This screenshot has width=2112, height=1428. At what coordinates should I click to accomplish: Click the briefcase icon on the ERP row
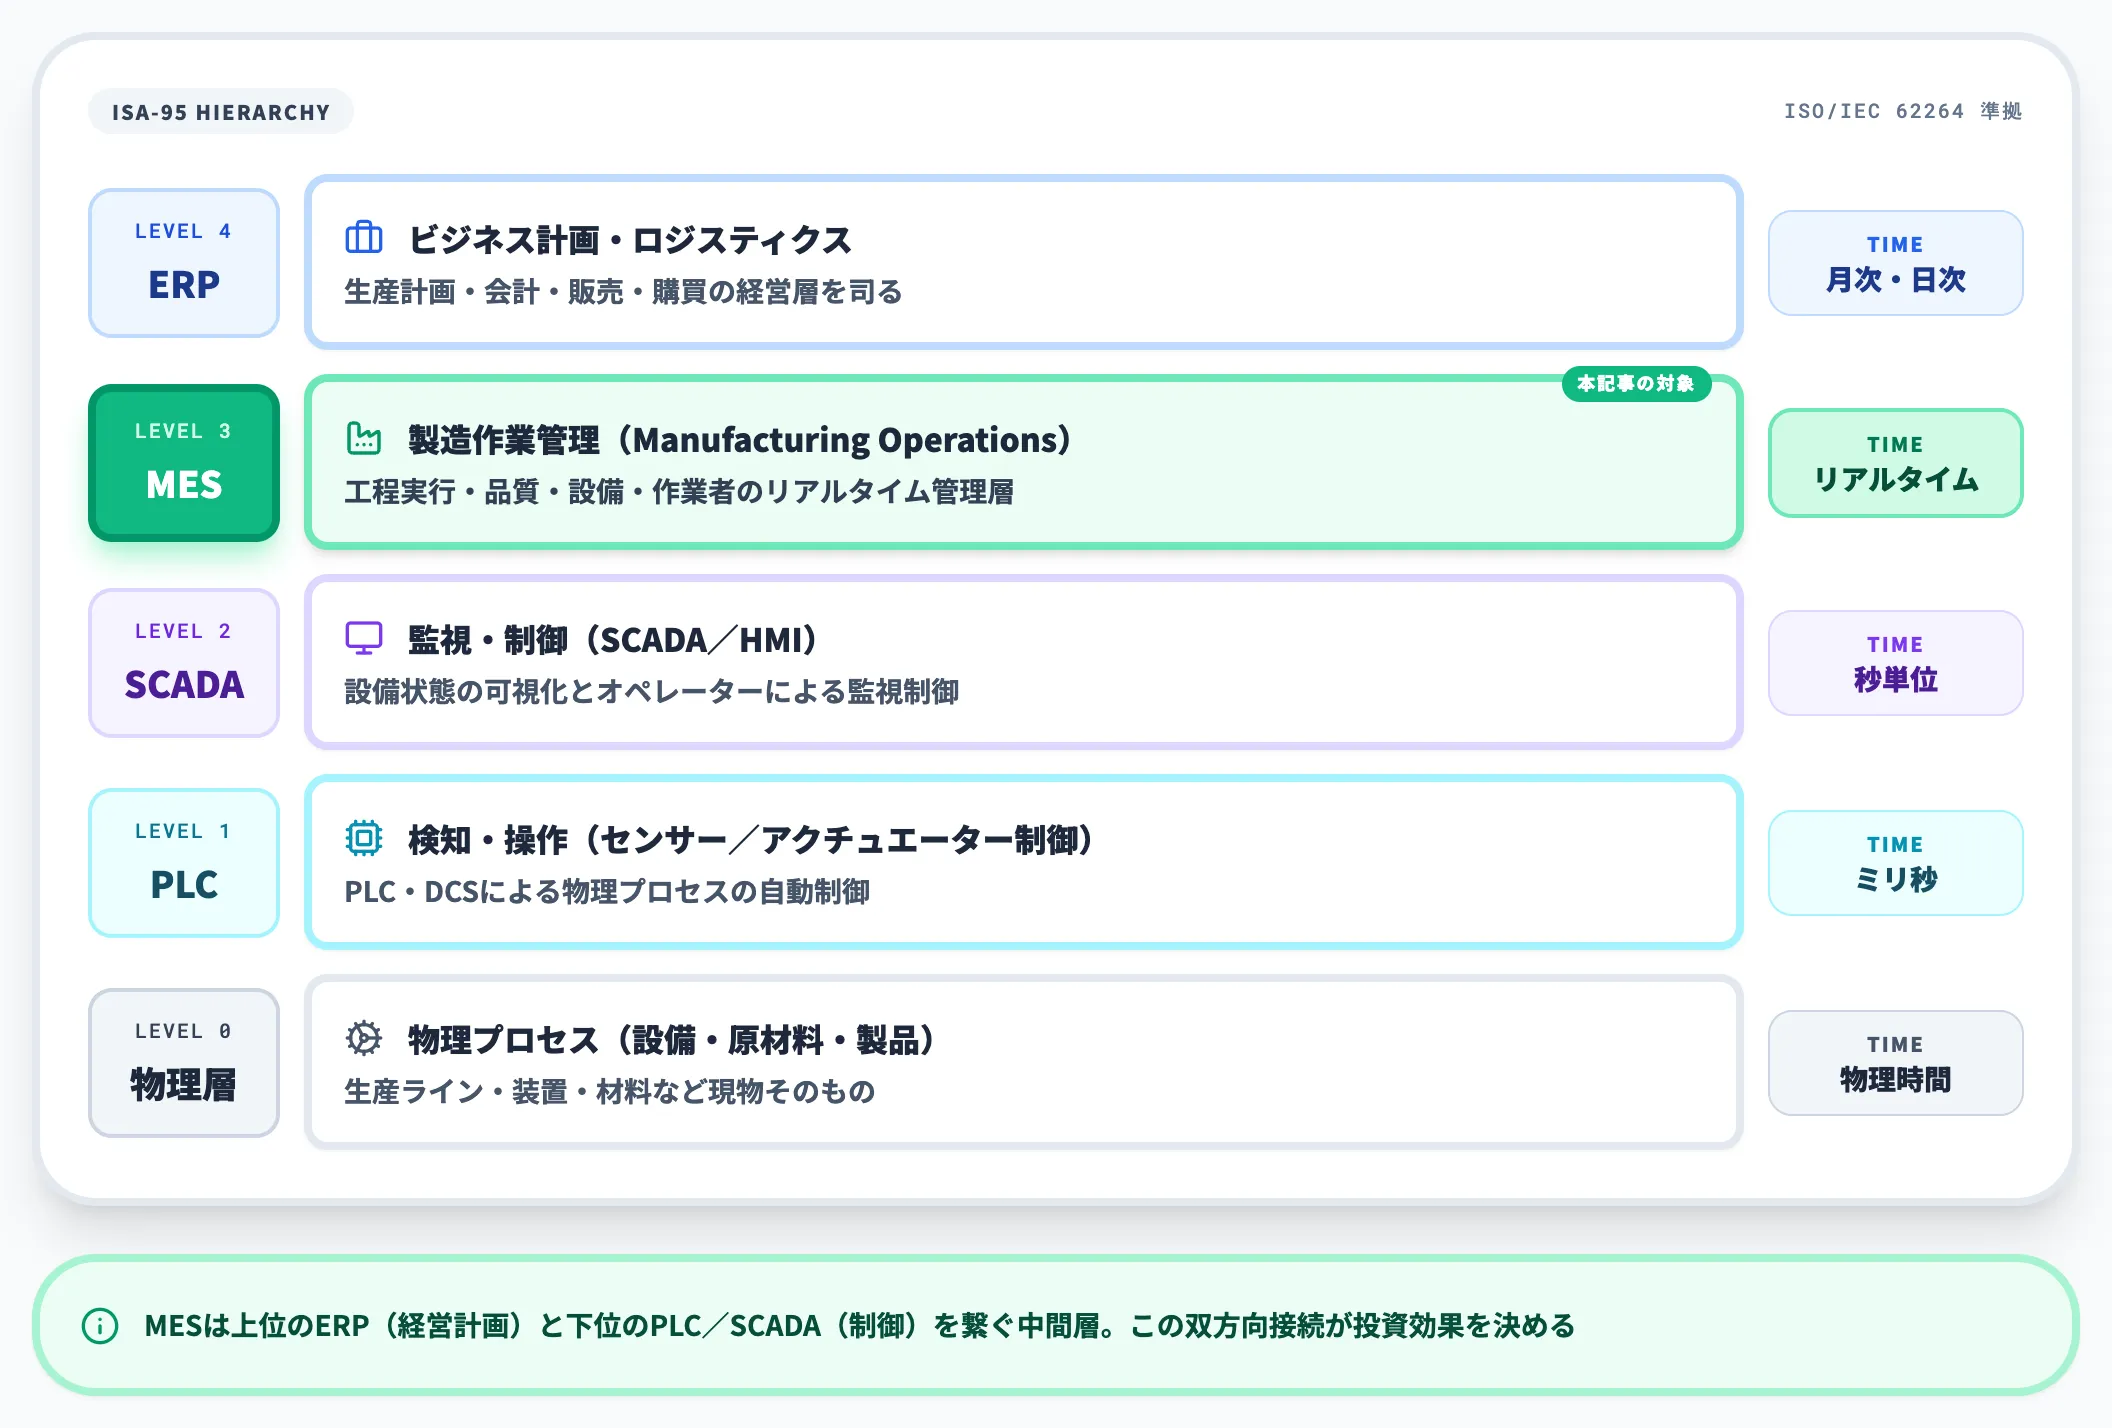point(364,238)
